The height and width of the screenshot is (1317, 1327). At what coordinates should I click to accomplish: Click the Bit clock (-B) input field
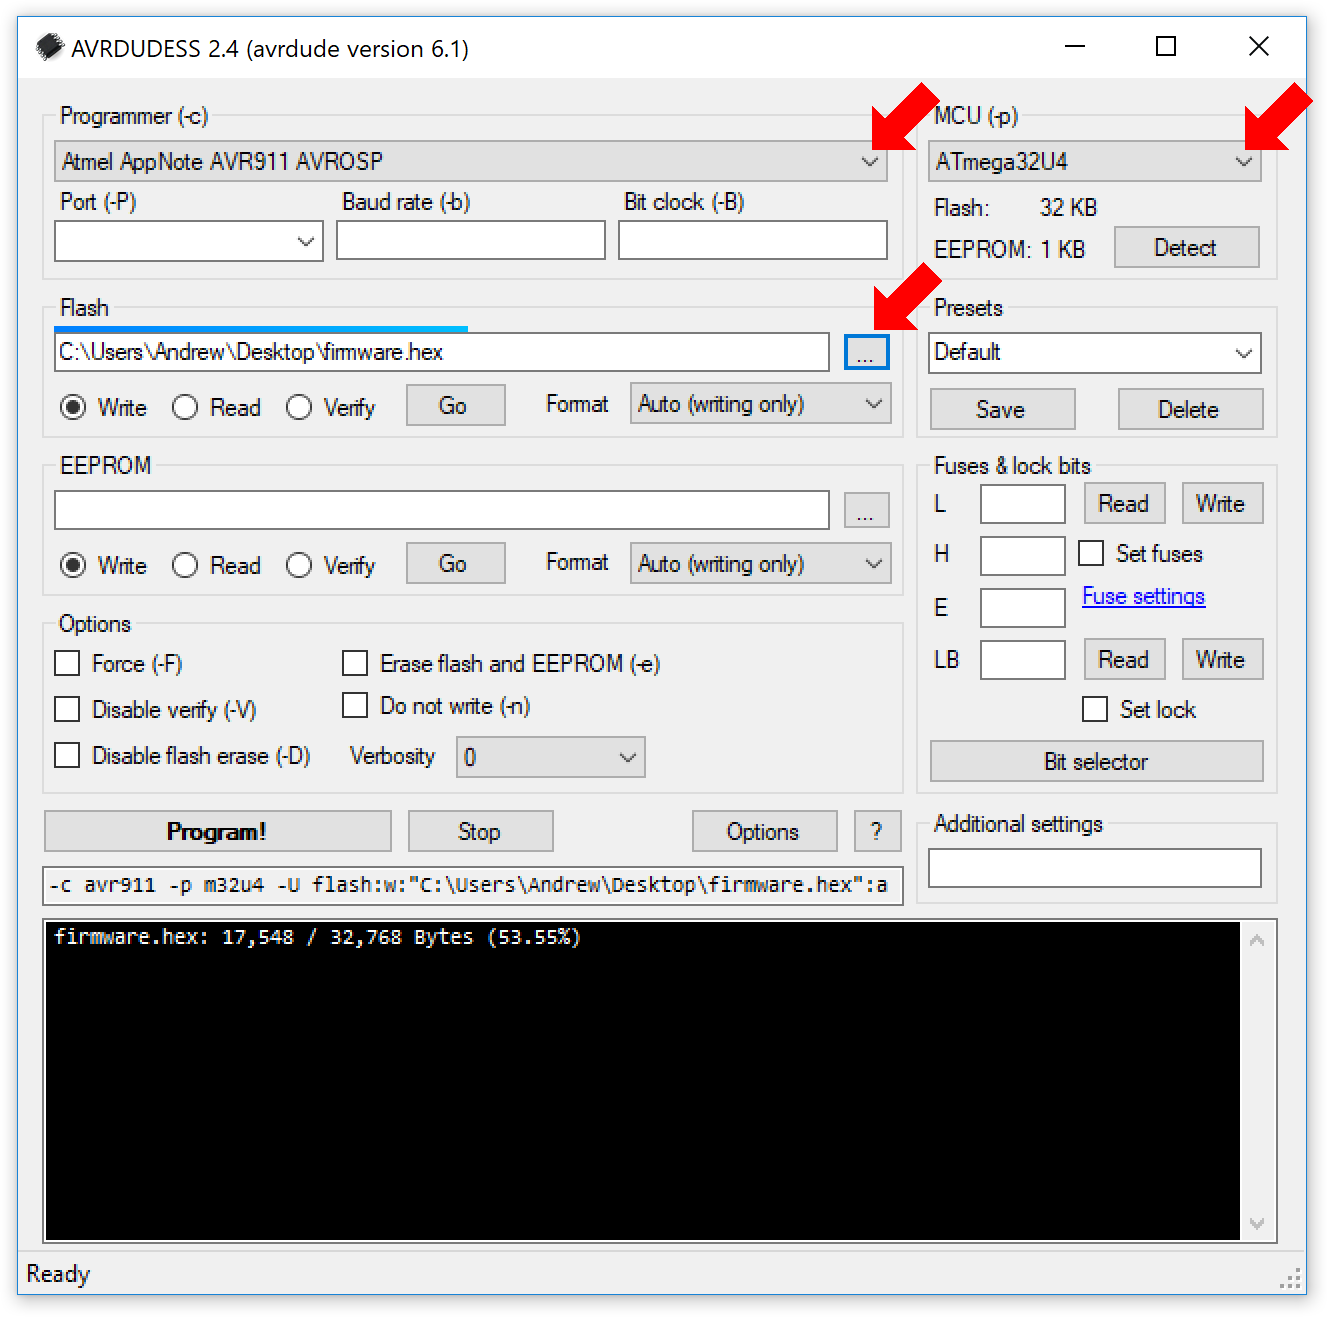click(753, 241)
